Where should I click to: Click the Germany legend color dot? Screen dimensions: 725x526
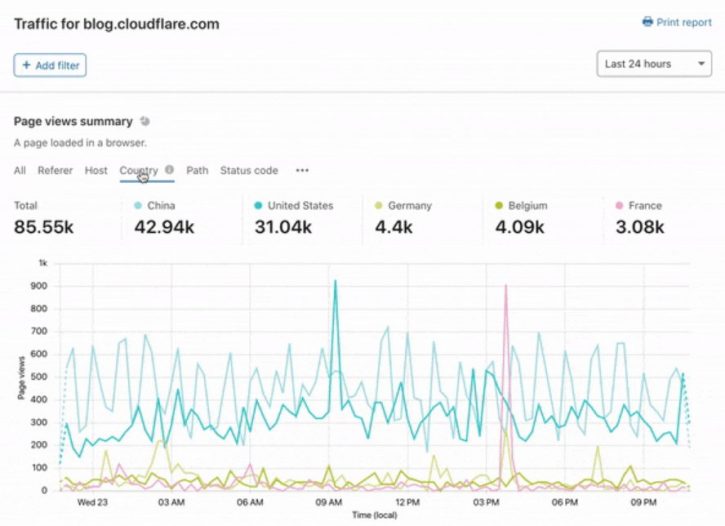tap(379, 205)
